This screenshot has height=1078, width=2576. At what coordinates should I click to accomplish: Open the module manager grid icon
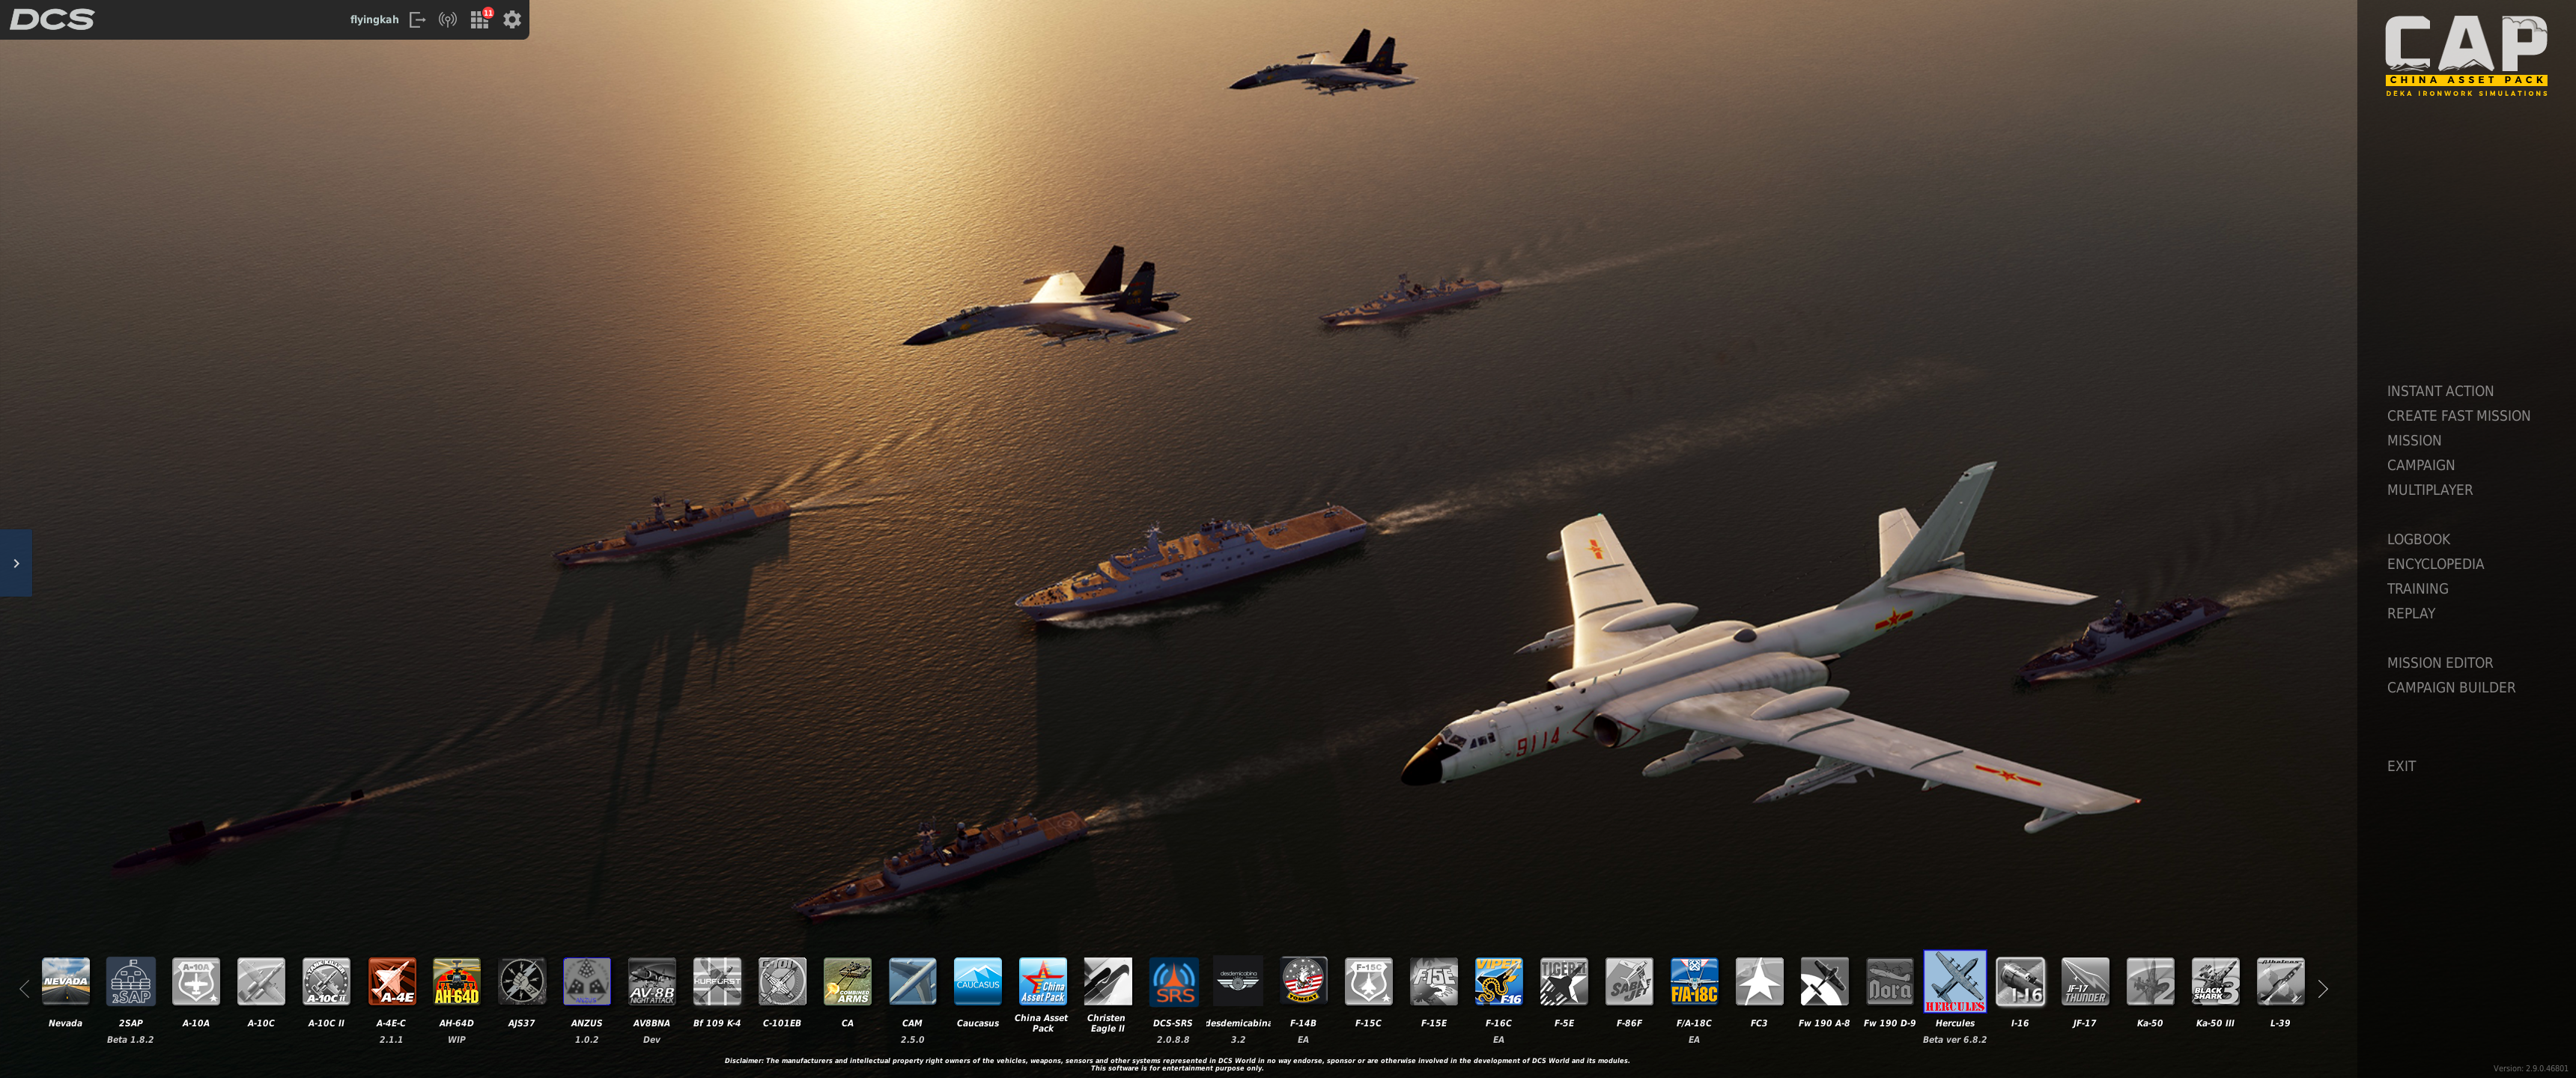coord(480,20)
